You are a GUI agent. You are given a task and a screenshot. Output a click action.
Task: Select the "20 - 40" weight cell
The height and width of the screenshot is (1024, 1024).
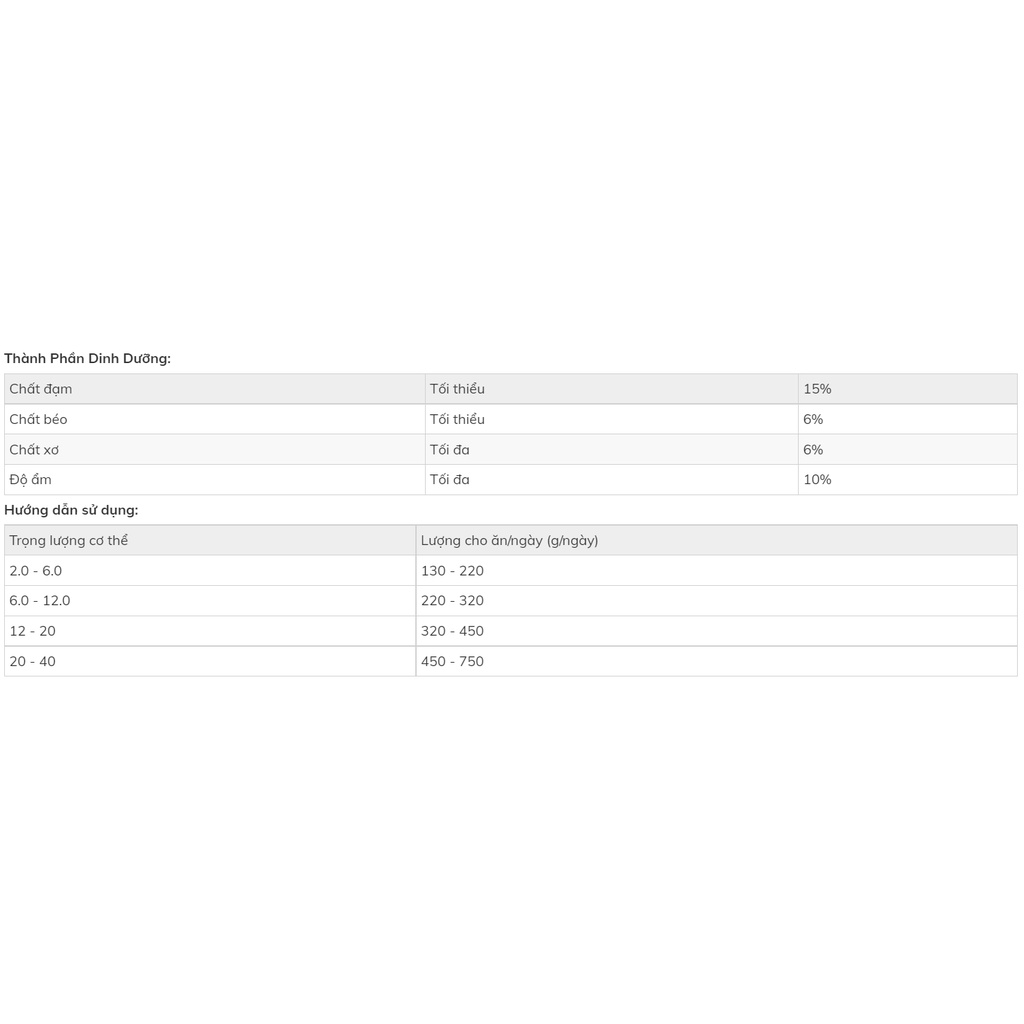(33, 662)
